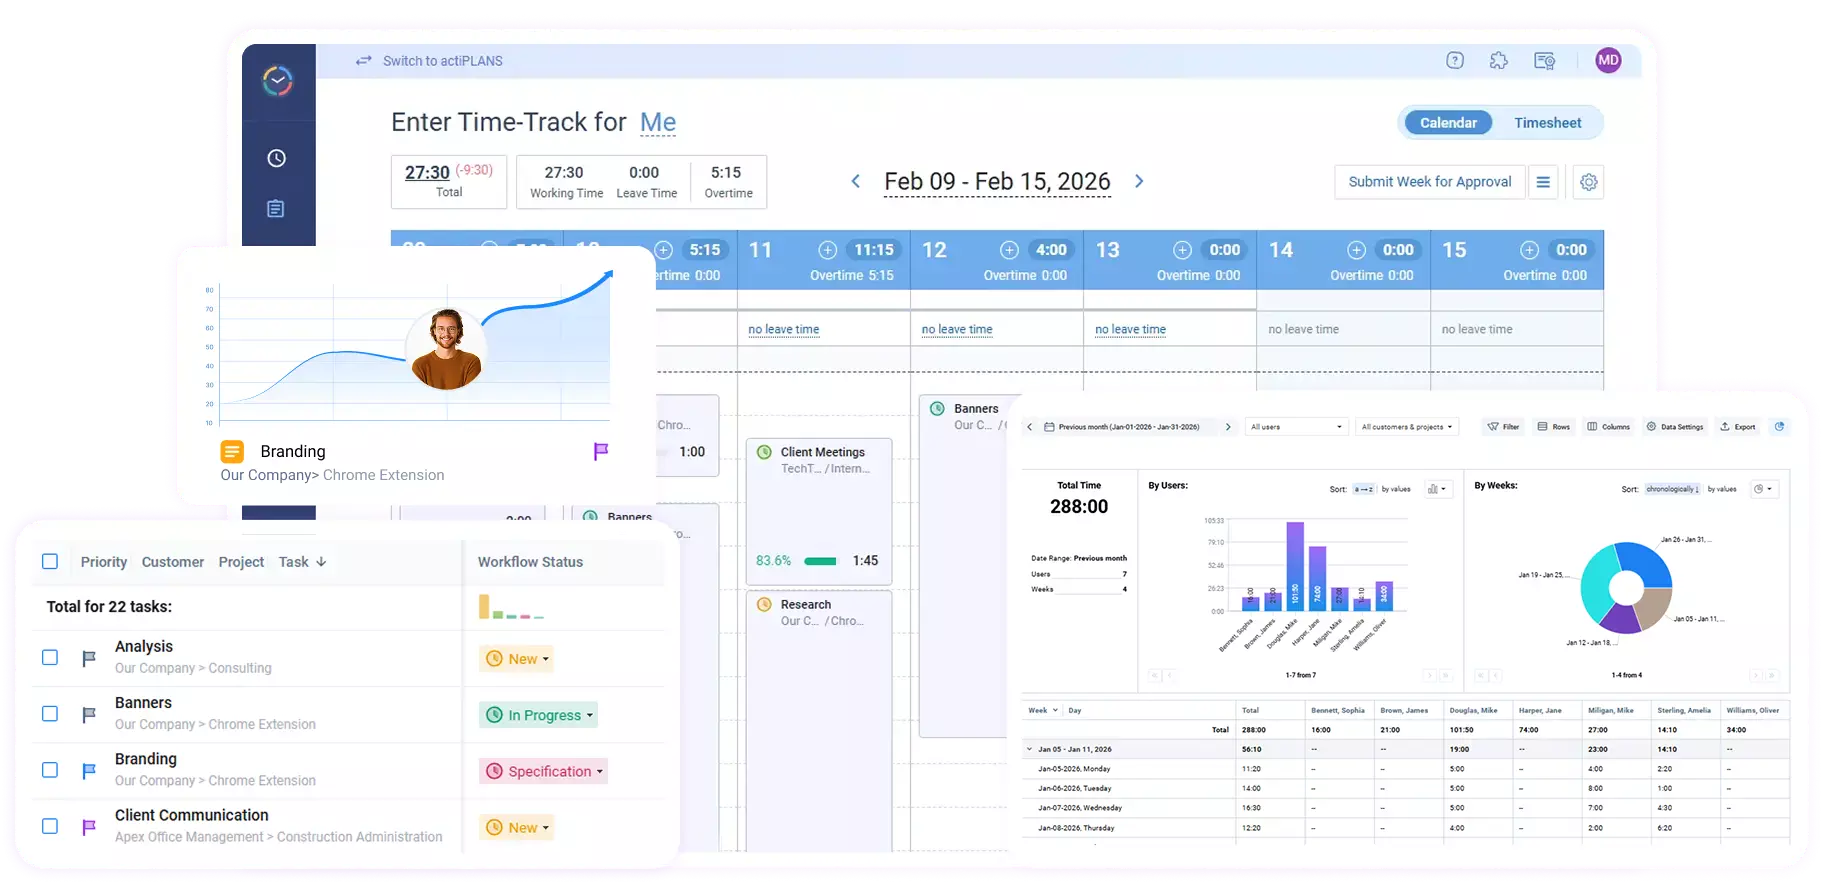The height and width of the screenshot is (884, 1824).
Task: Open the Week grouping header in report table
Action: pos(1042,710)
